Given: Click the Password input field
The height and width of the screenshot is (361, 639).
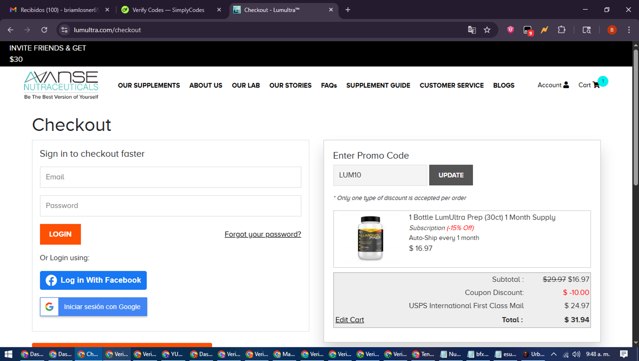Looking at the screenshot, I should coord(170,205).
